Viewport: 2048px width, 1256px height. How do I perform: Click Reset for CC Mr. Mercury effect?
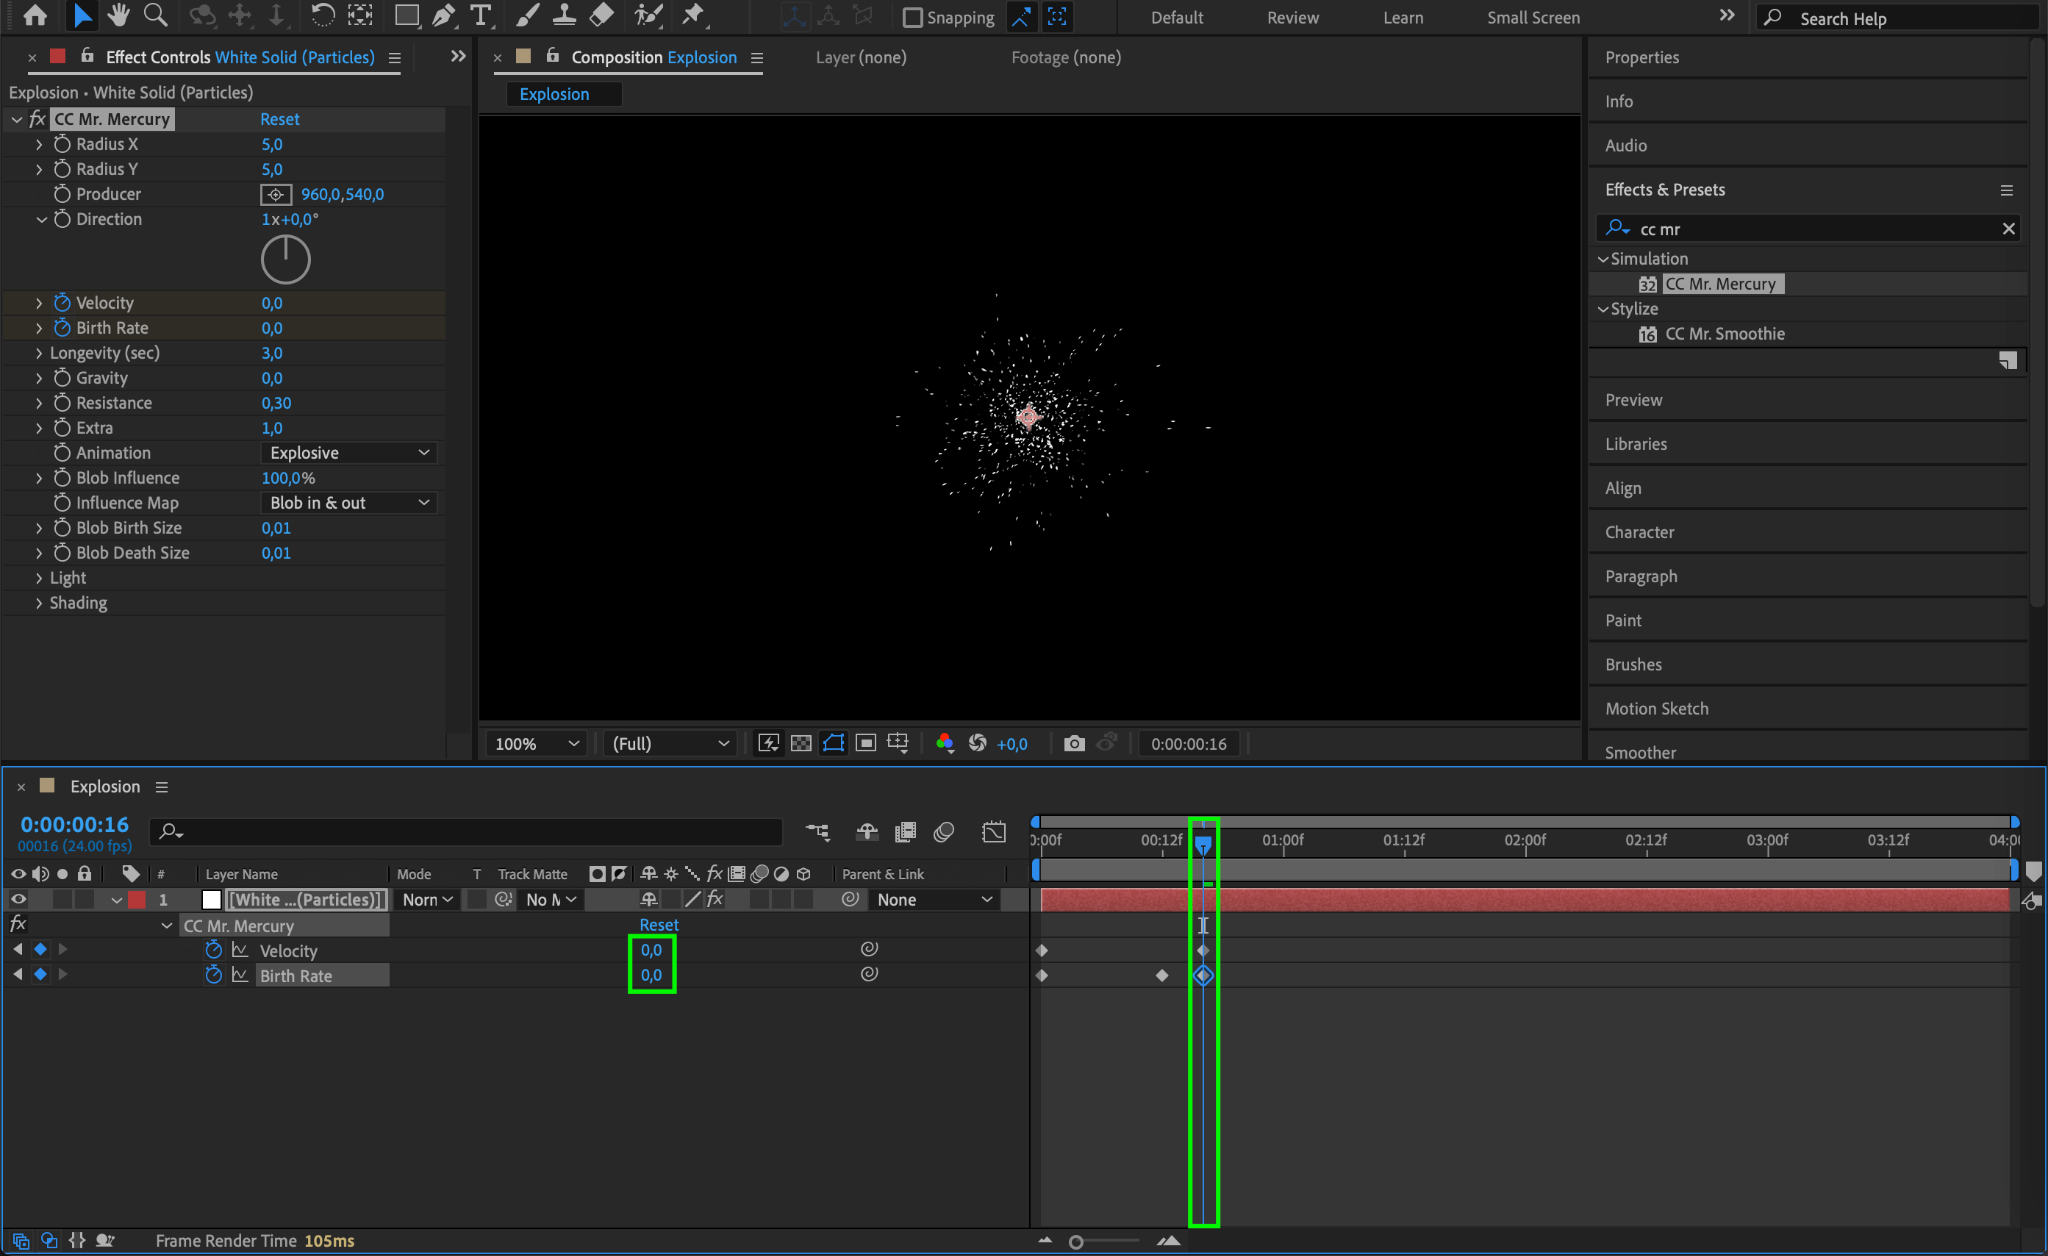tap(279, 119)
